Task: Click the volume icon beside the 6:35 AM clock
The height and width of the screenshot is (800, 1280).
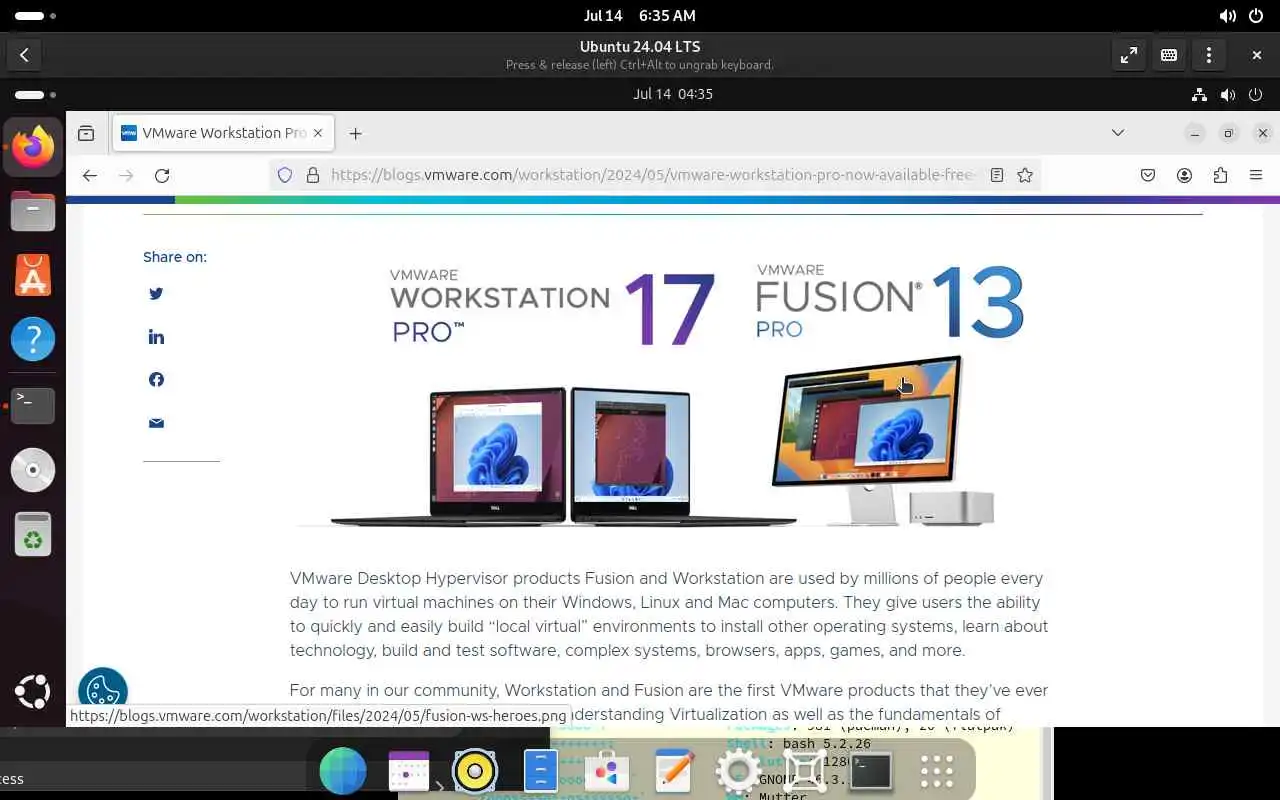Action: (x=1227, y=16)
